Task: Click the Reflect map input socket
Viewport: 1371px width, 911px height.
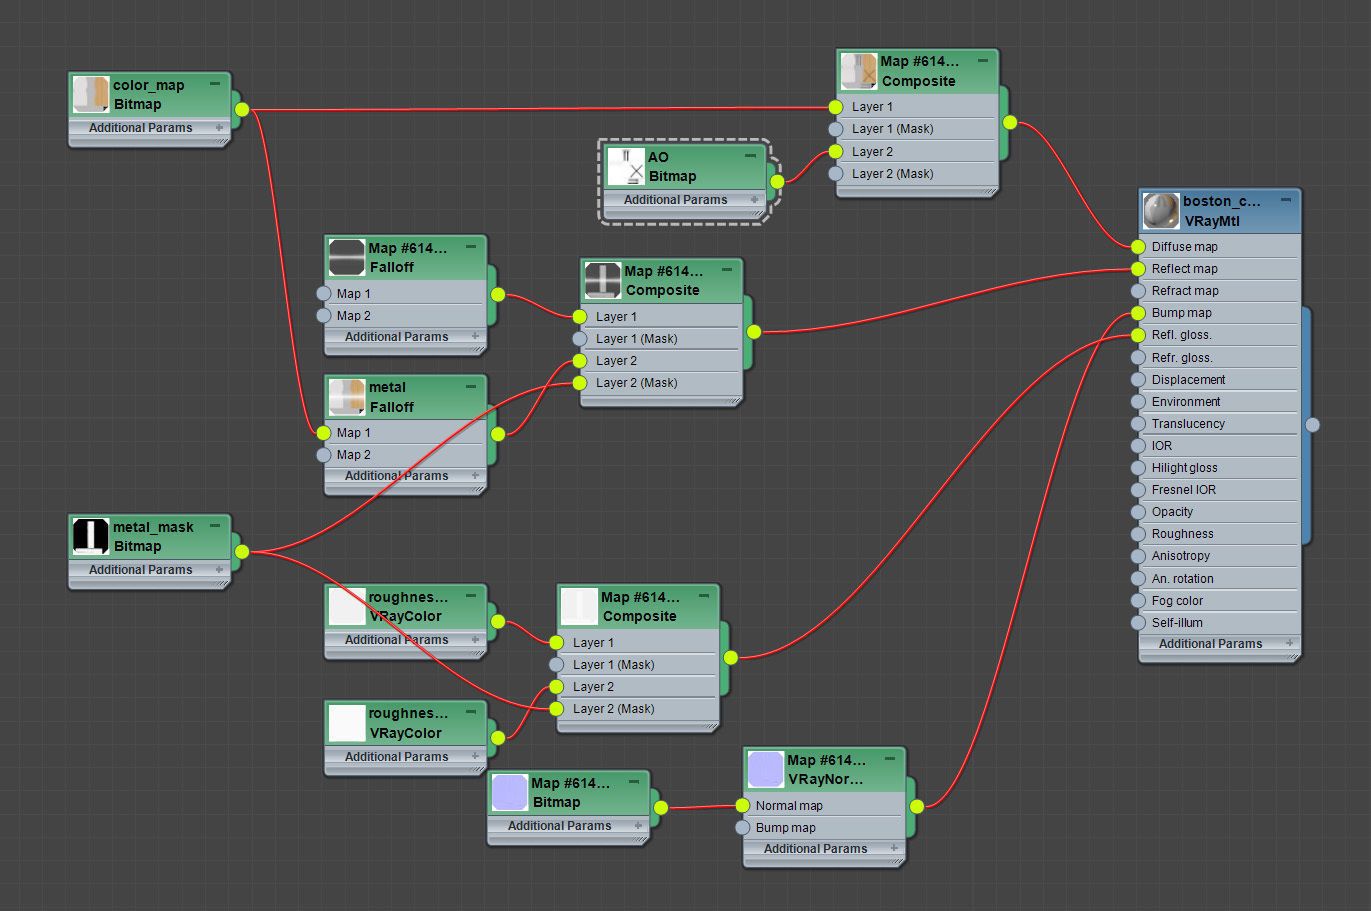Action: click(1138, 269)
